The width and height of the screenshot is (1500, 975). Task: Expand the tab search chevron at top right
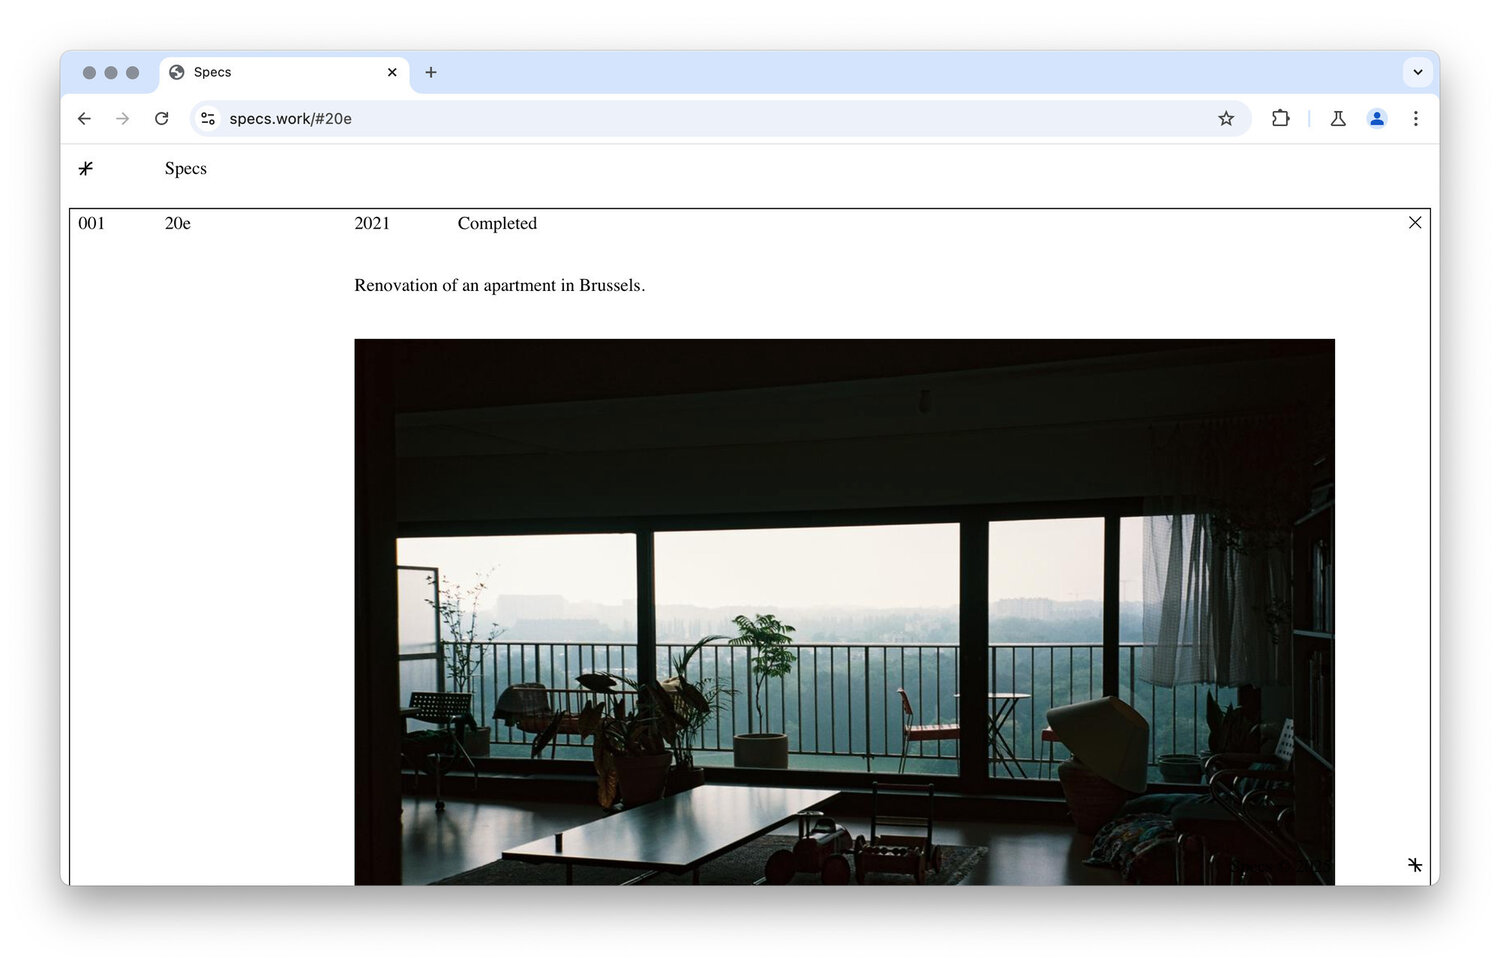point(1417,72)
